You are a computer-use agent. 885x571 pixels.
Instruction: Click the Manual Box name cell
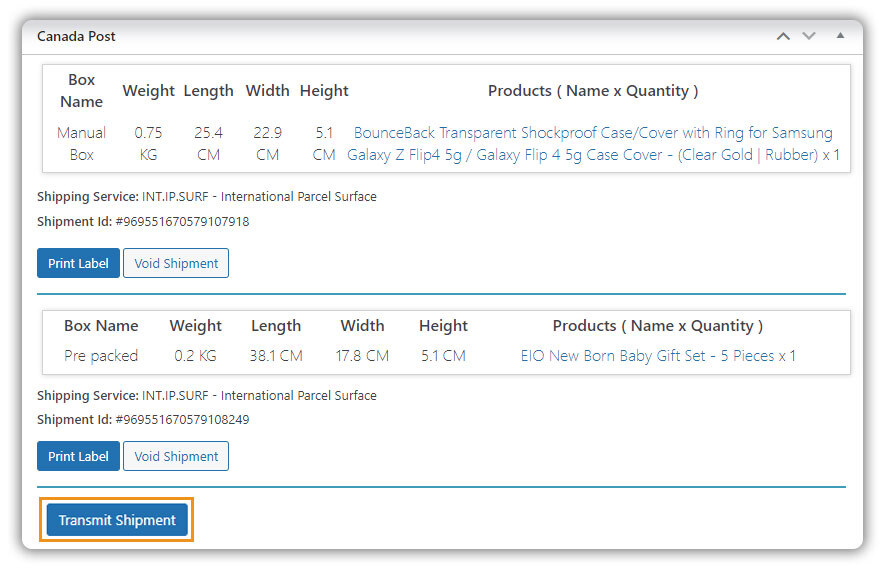(82, 143)
